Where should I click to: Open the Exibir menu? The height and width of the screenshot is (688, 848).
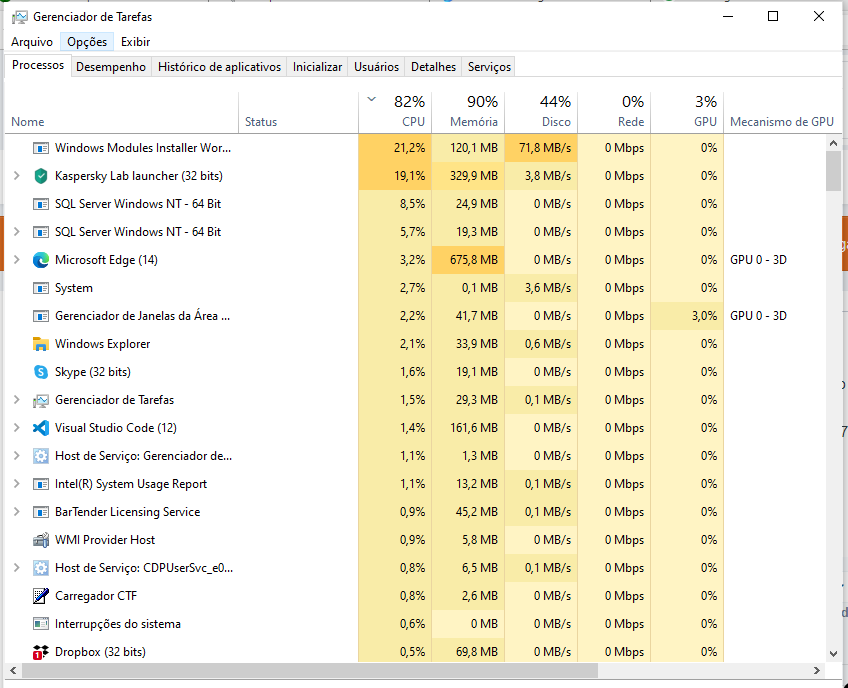pyautogui.click(x=135, y=42)
